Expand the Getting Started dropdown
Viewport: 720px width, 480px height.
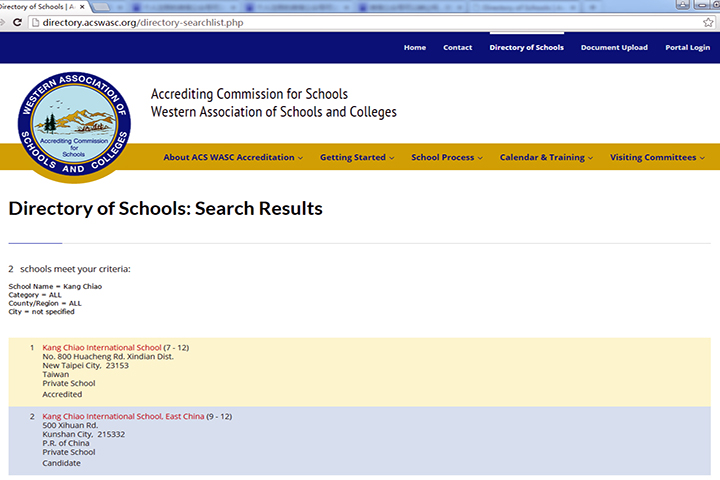(x=357, y=157)
